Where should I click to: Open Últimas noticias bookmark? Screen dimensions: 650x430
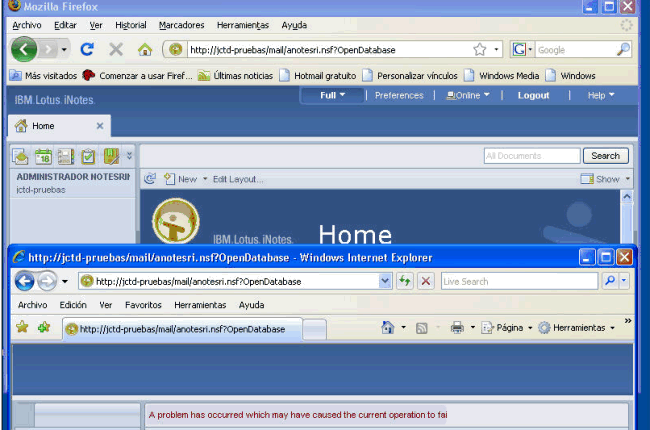(235, 76)
